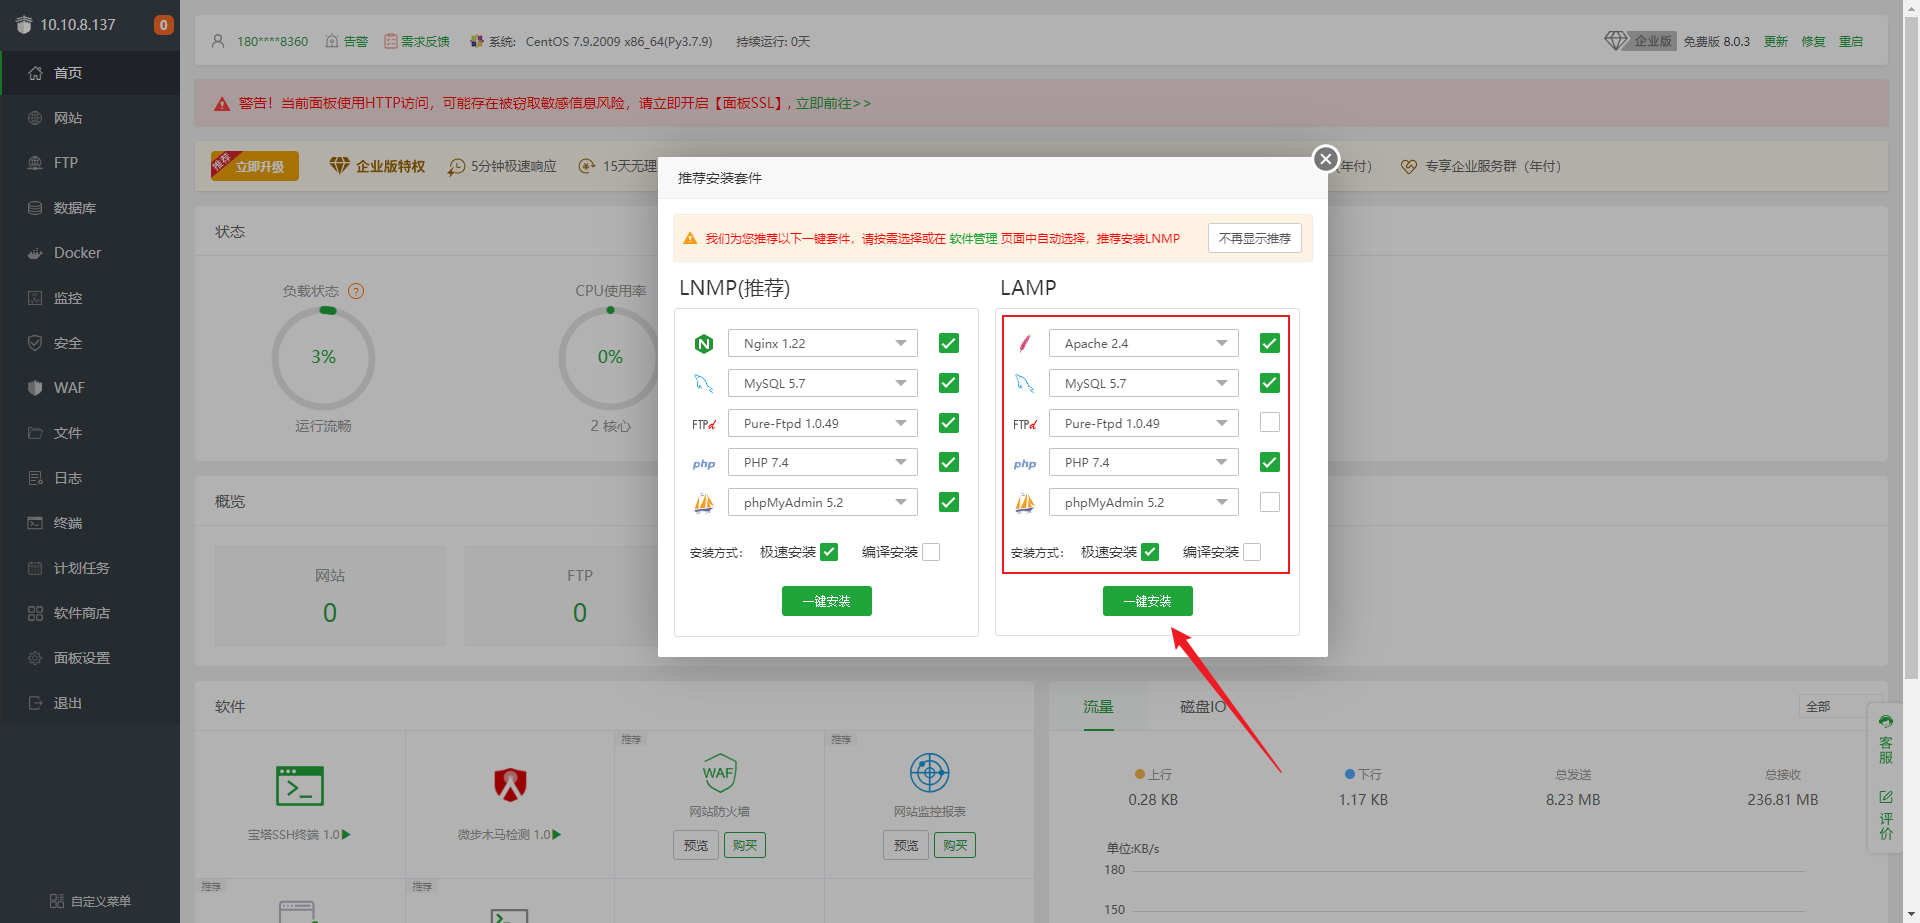Click the load status help question icon
The height and width of the screenshot is (923, 1920).
click(356, 291)
